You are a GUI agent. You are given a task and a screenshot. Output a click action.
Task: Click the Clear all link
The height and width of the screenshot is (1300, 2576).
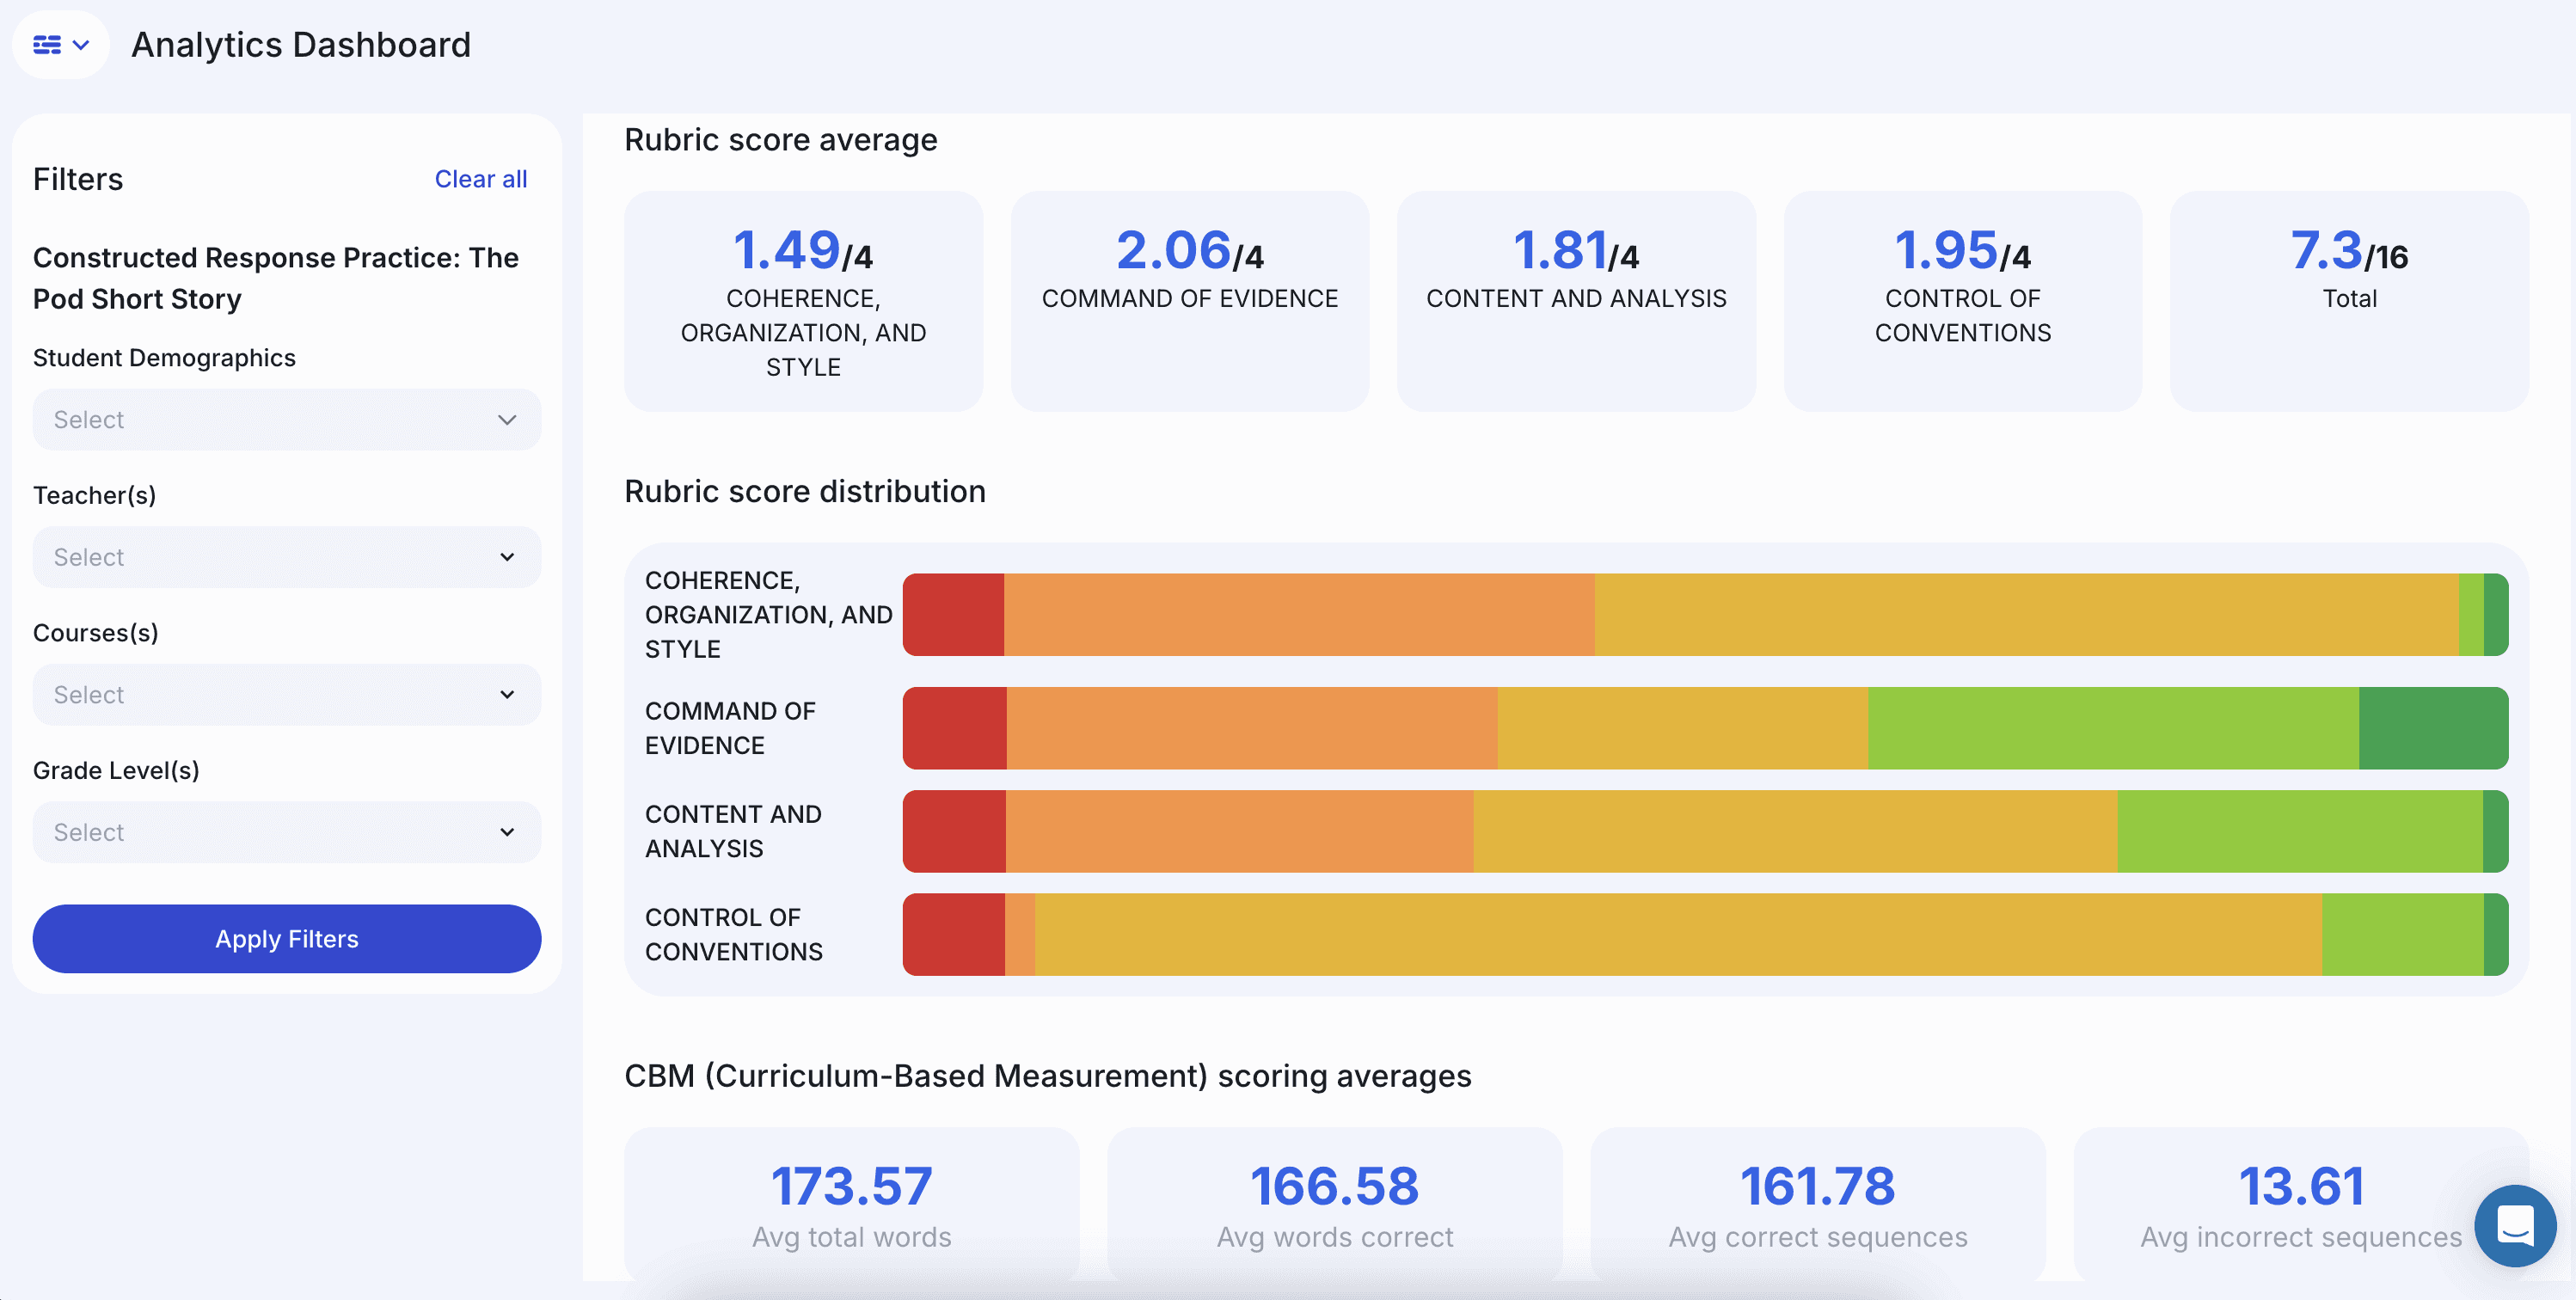tap(480, 179)
